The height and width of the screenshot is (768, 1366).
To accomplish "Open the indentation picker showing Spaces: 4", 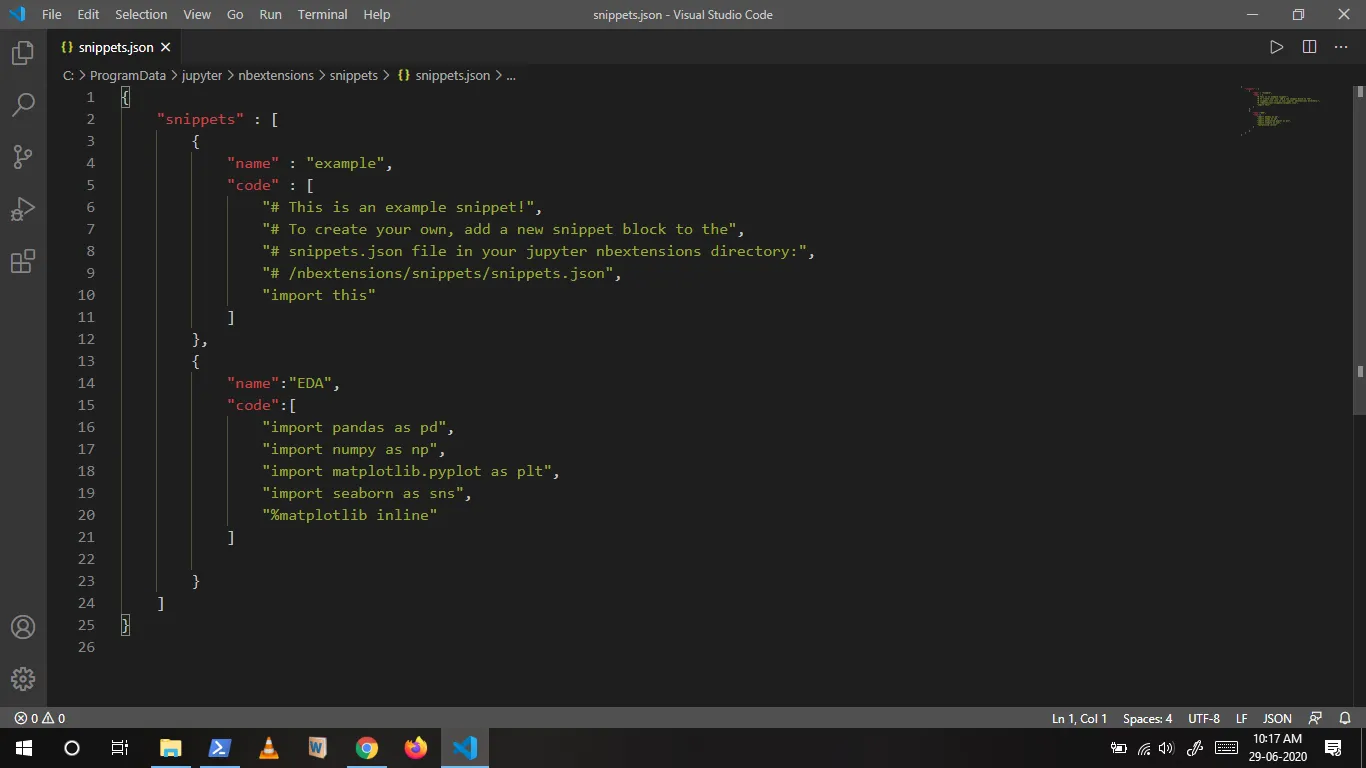I will [x=1147, y=718].
